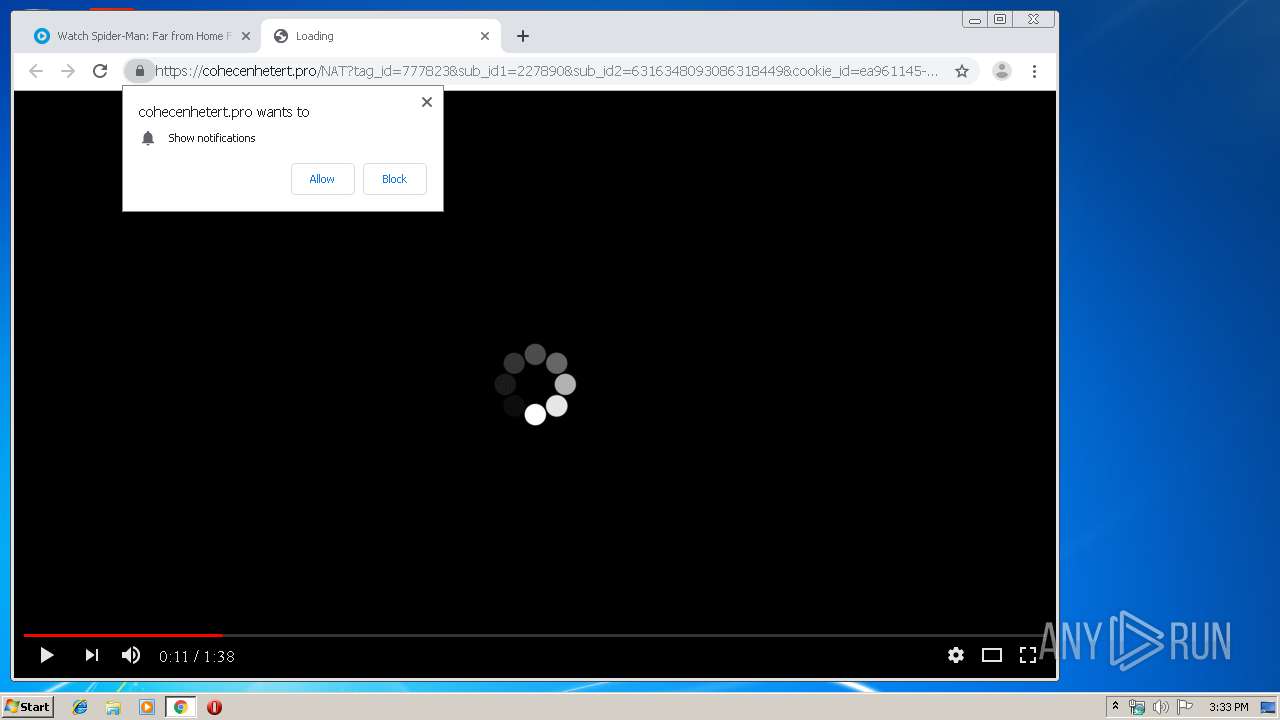Open Action Center flag icon
Viewport: 1280px width, 720px height.
[x=1185, y=707]
